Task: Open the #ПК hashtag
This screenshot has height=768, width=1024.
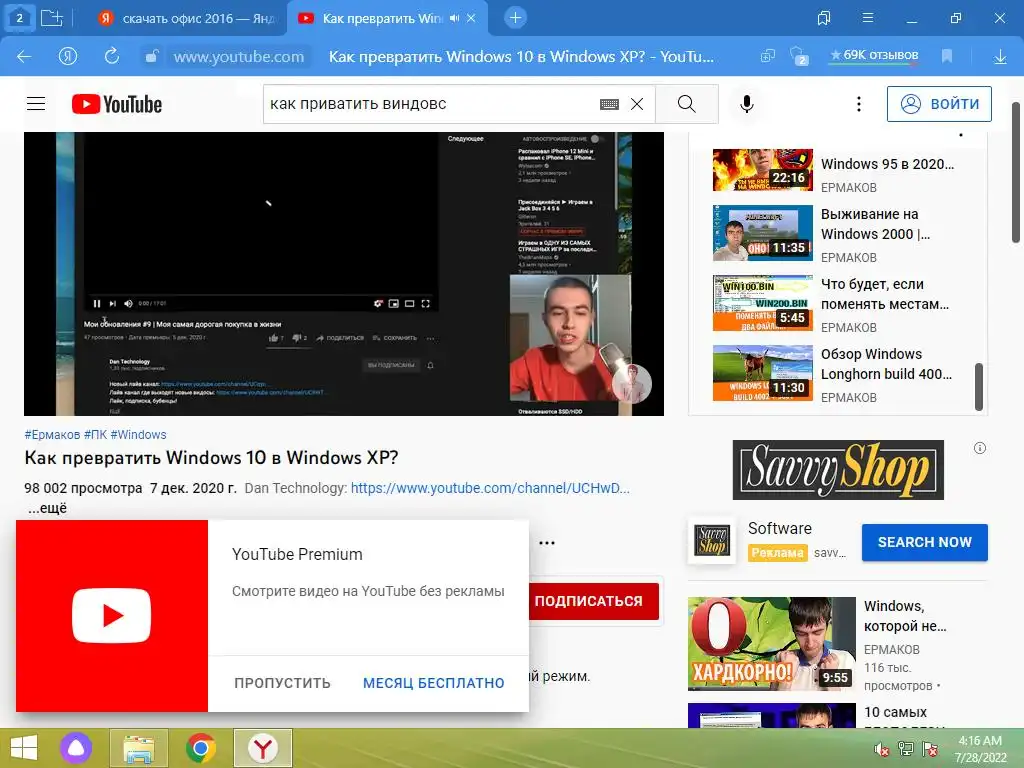Action: tap(95, 435)
